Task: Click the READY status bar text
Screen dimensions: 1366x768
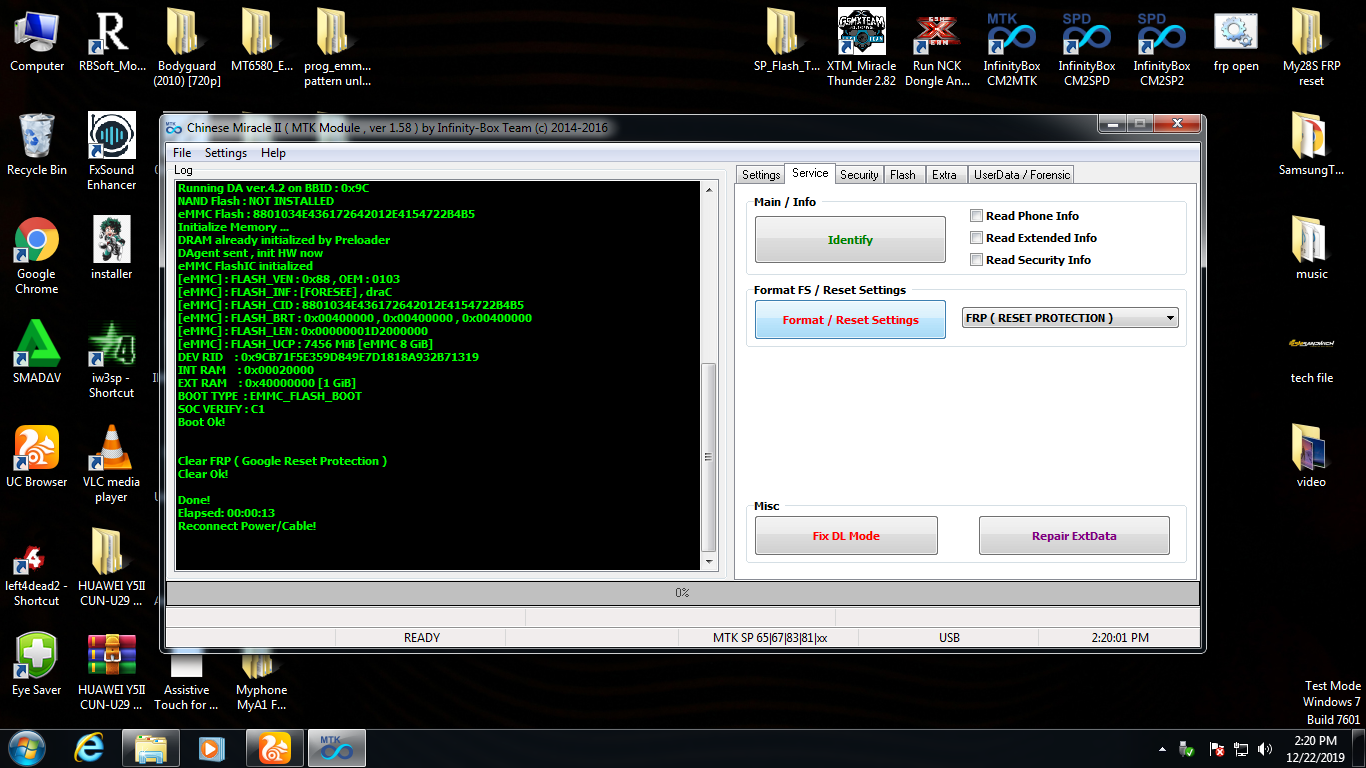Action: click(x=422, y=638)
